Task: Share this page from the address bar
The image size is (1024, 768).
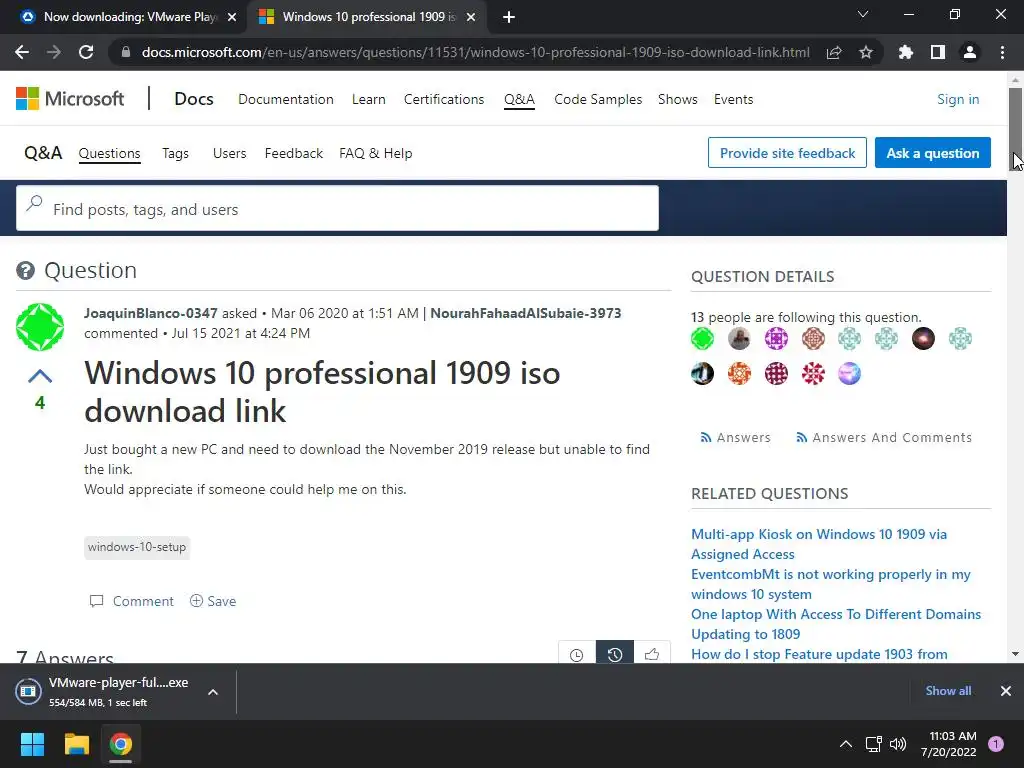Action: pos(834,52)
